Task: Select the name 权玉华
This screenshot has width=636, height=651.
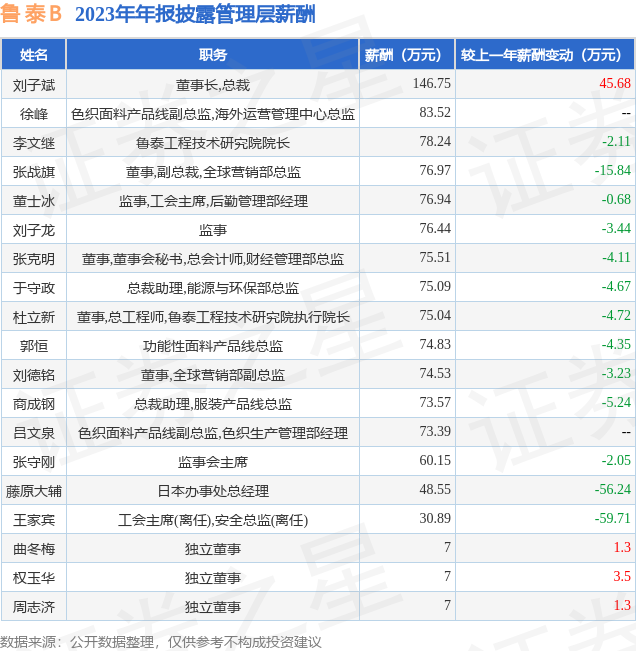Action: 34,578
